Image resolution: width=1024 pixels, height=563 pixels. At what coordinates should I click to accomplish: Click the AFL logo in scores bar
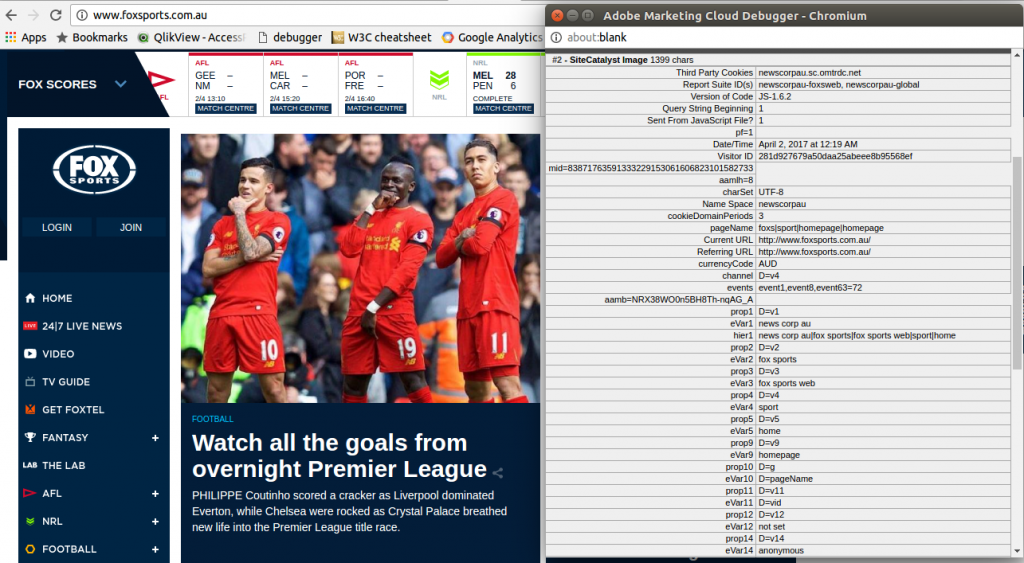coord(161,81)
